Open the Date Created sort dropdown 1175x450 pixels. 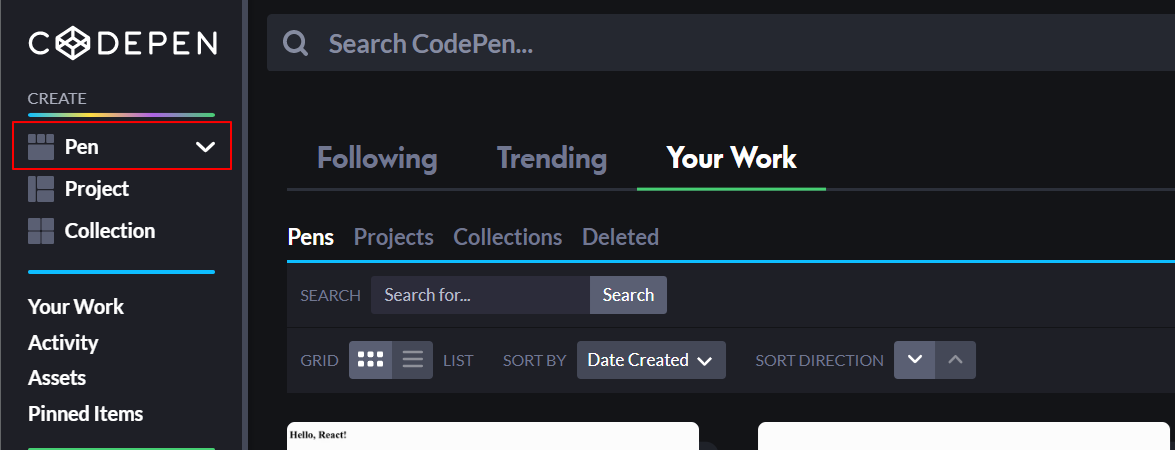[x=651, y=360]
